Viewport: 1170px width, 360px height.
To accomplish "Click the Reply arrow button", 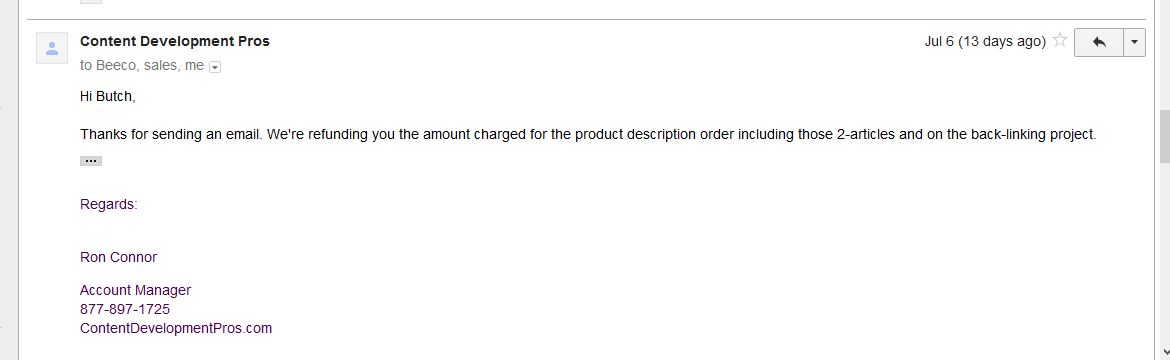I will pos(1098,42).
